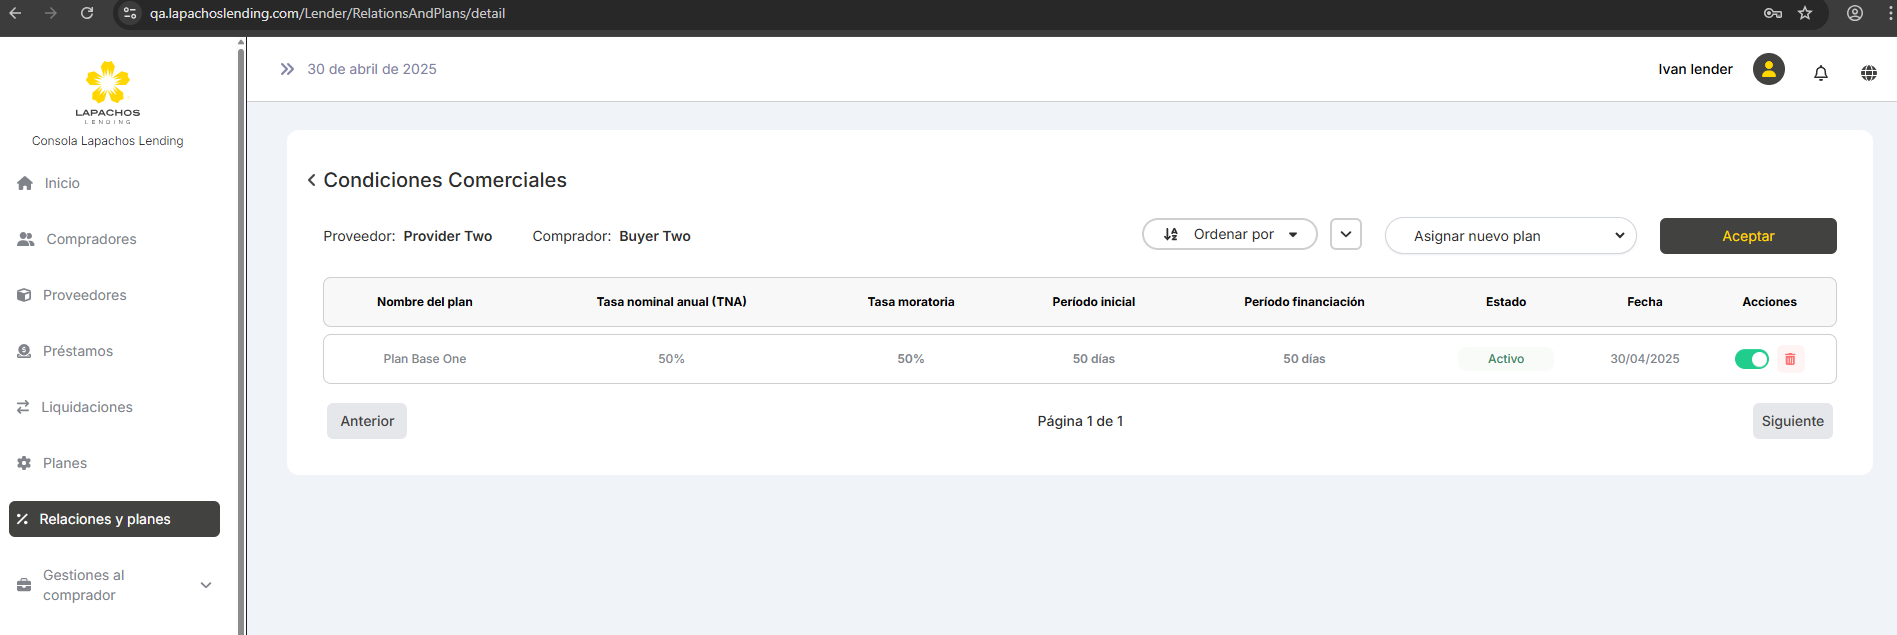The image size is (1897, 635).
Task: Click the Siguiente pagination button
Action: click(1792, 421)
